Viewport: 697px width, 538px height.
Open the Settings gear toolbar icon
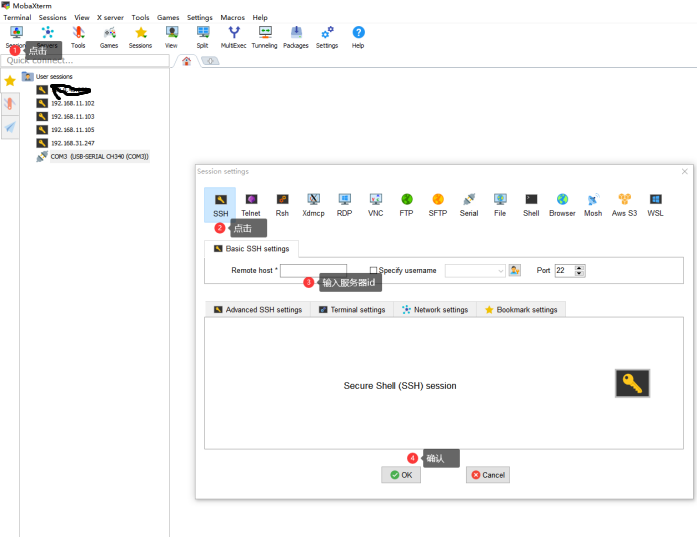pyautogui.click(x=327, y=37)
